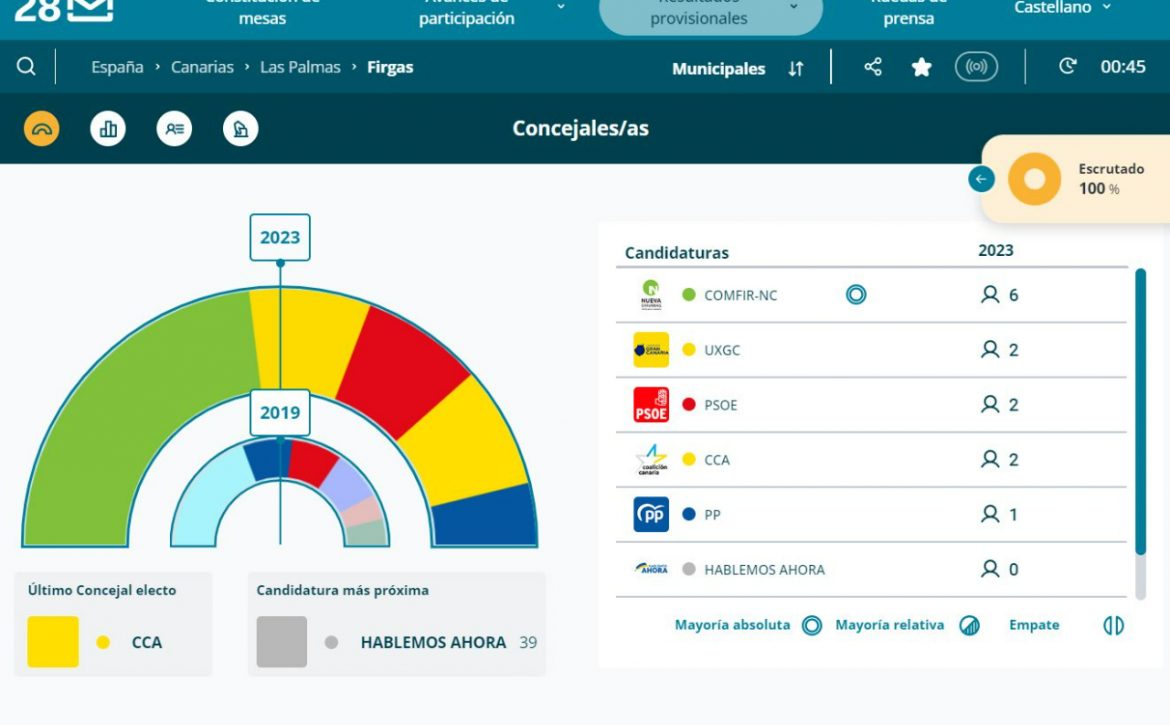Click the yellow CCA swatch under Último Concejal
The height and width of the screenshot is (725, 1170).
pyautogui.click(x=53, y=641)
